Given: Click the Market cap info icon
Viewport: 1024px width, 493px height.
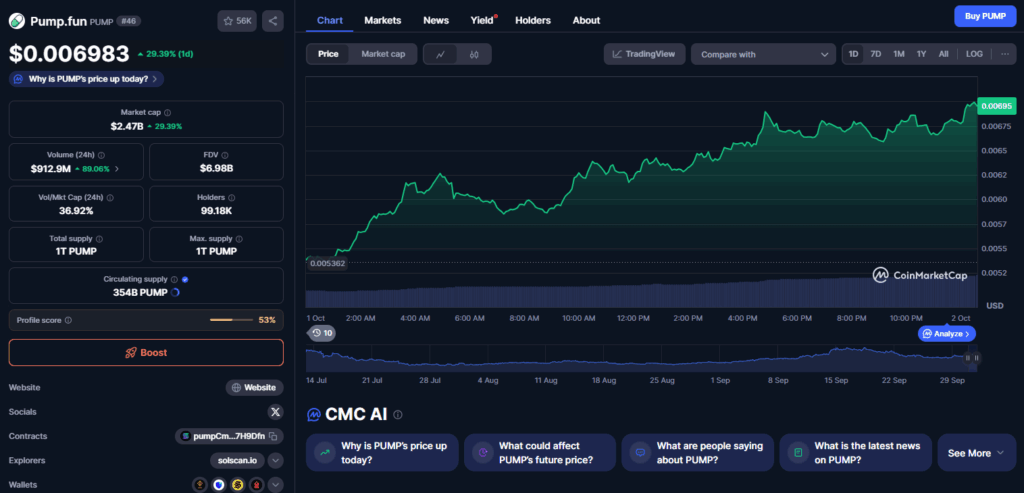Looking at the screenshot, I should (x=167, y=113).
